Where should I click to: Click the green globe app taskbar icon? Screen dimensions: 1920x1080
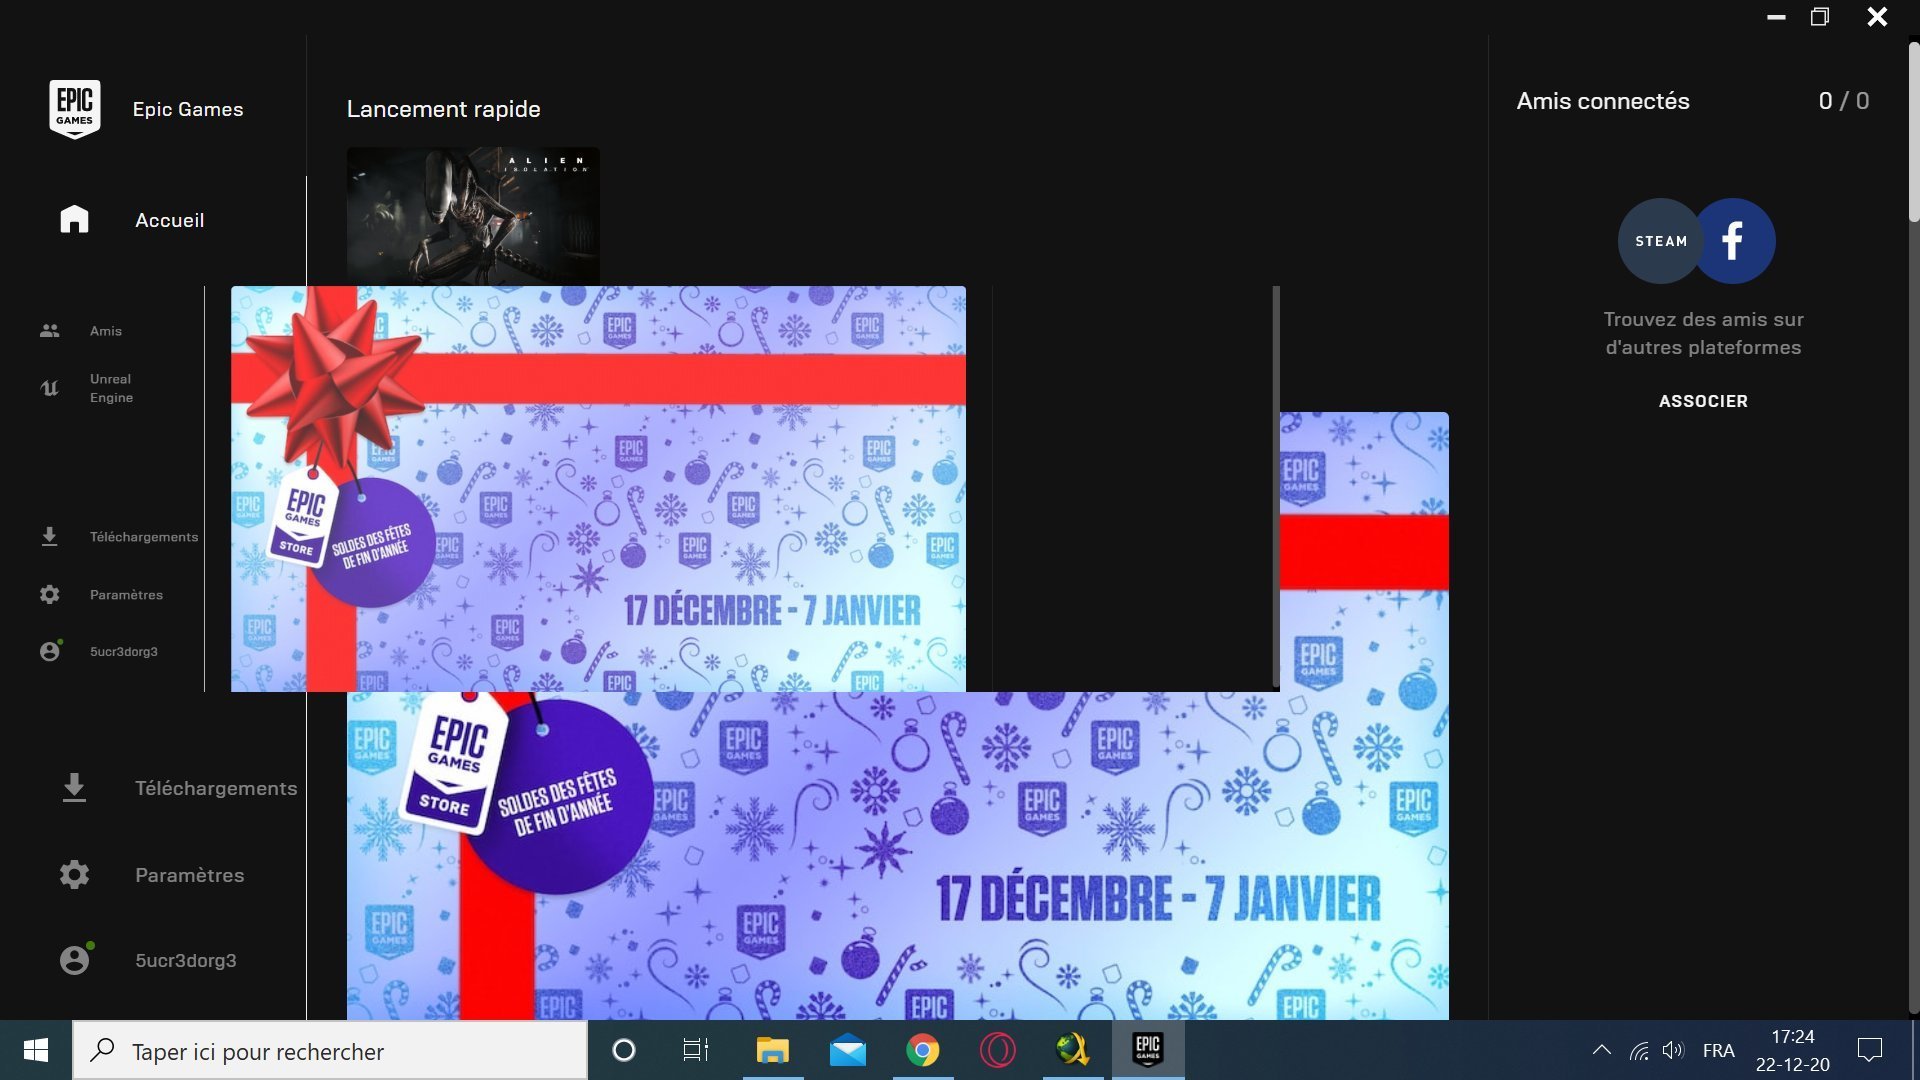click(x=1072, y=1050)
